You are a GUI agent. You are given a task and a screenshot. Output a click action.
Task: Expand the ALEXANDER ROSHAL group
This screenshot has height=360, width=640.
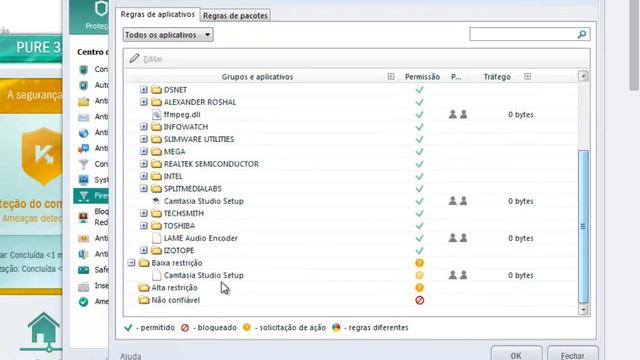click(144, 102)
